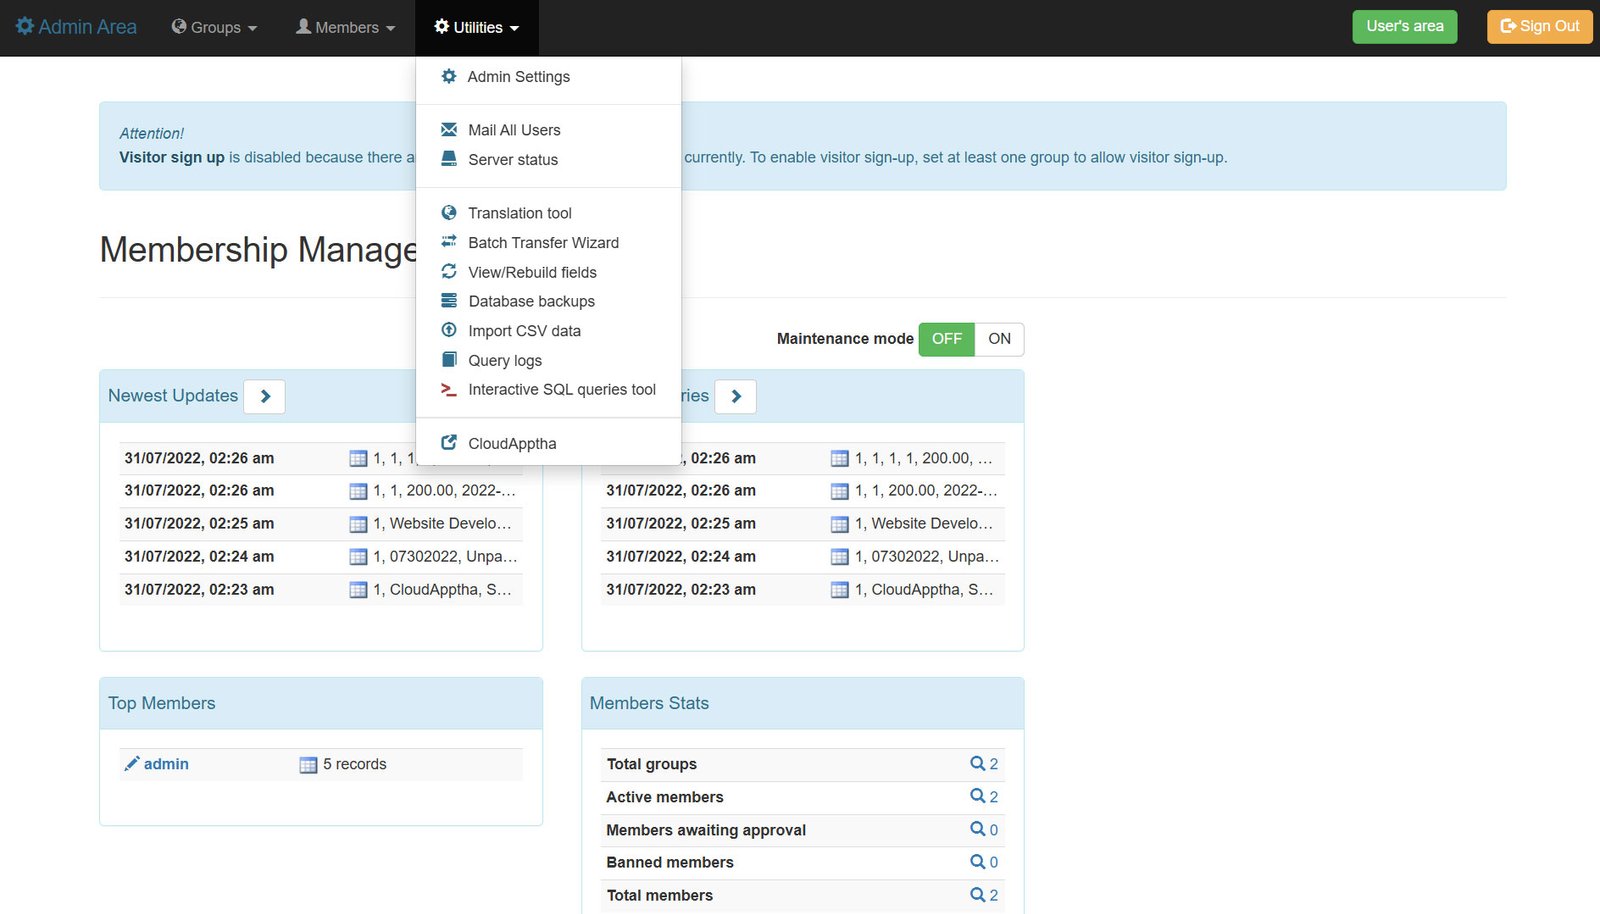Click Members person icon in navbar
This screenshot has width=1600, height=914.
(x=303, y=26)
